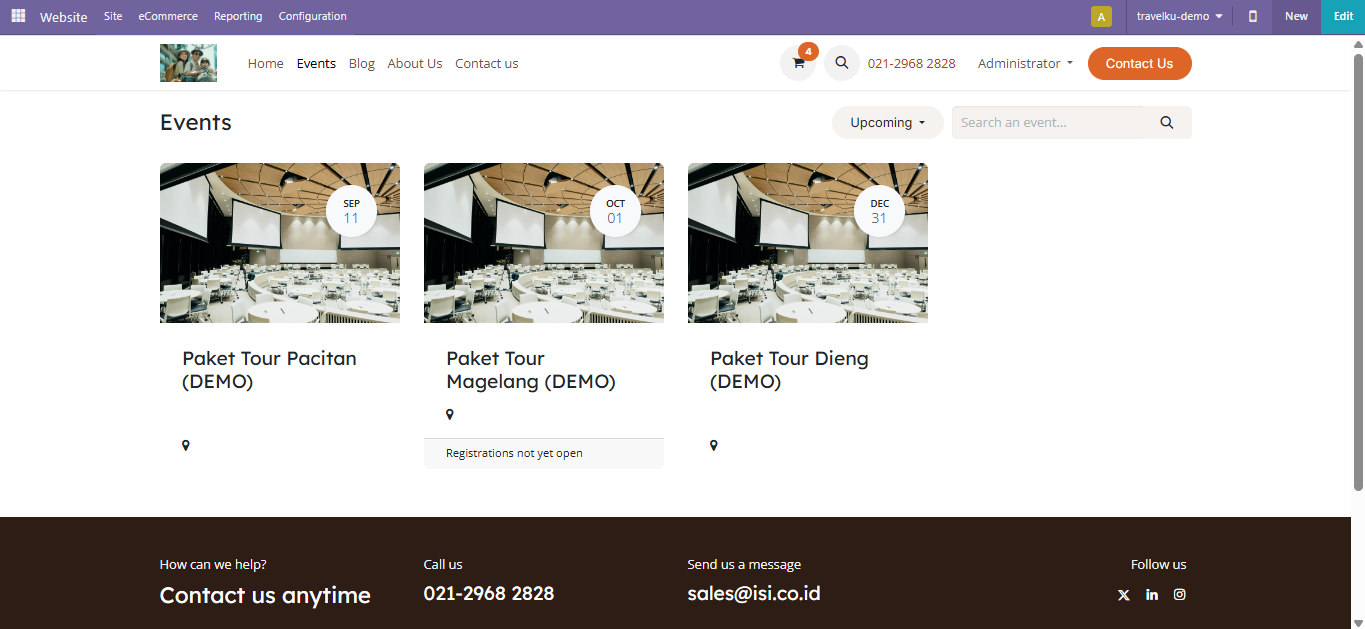Viewport: 1365px width, 629px height.
Task: Open the apps grid menu icon
Action: pos(18,16)
